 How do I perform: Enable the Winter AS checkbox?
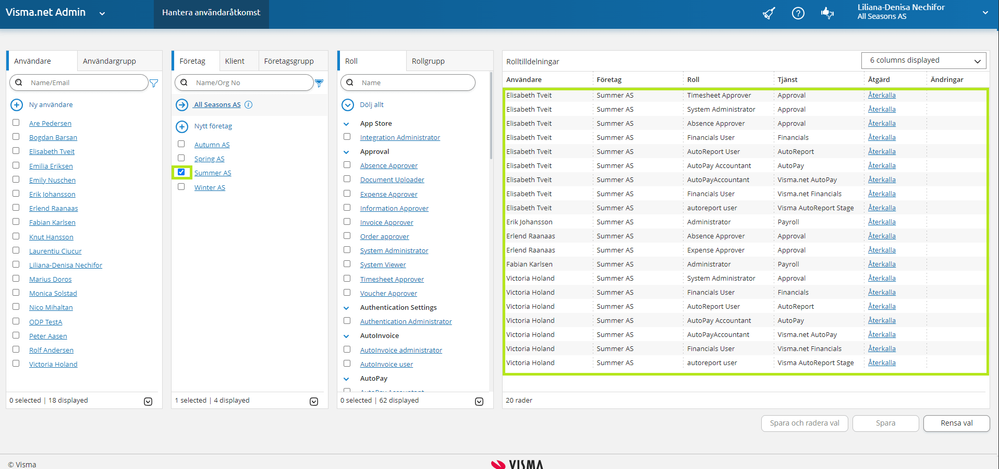click(x=182, y=187)
